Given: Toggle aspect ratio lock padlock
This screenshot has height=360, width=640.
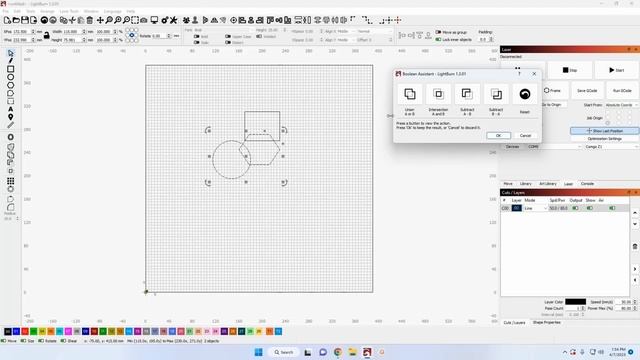Looking at the screenshot, I should 47,36.
